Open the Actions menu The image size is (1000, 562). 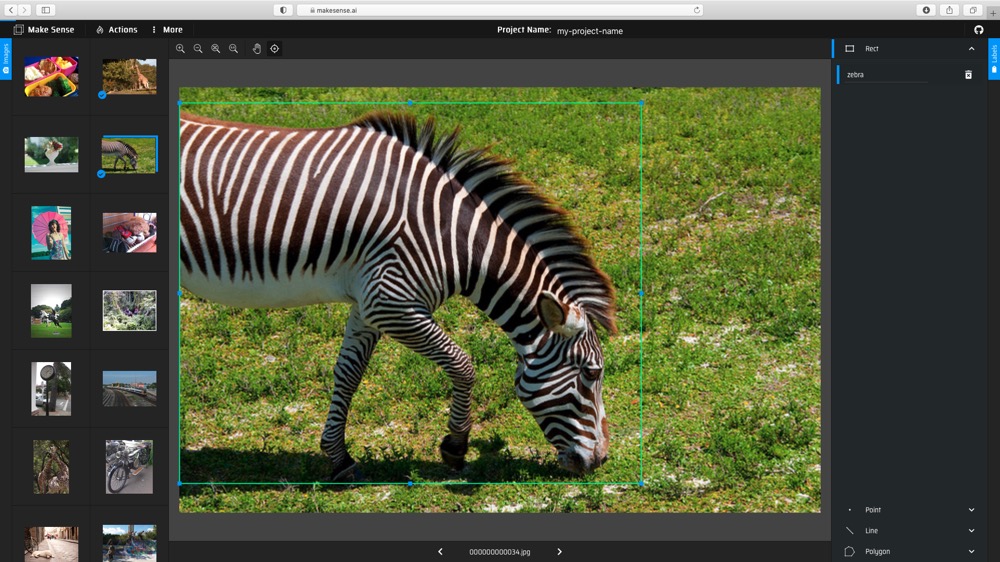point(117,30)
